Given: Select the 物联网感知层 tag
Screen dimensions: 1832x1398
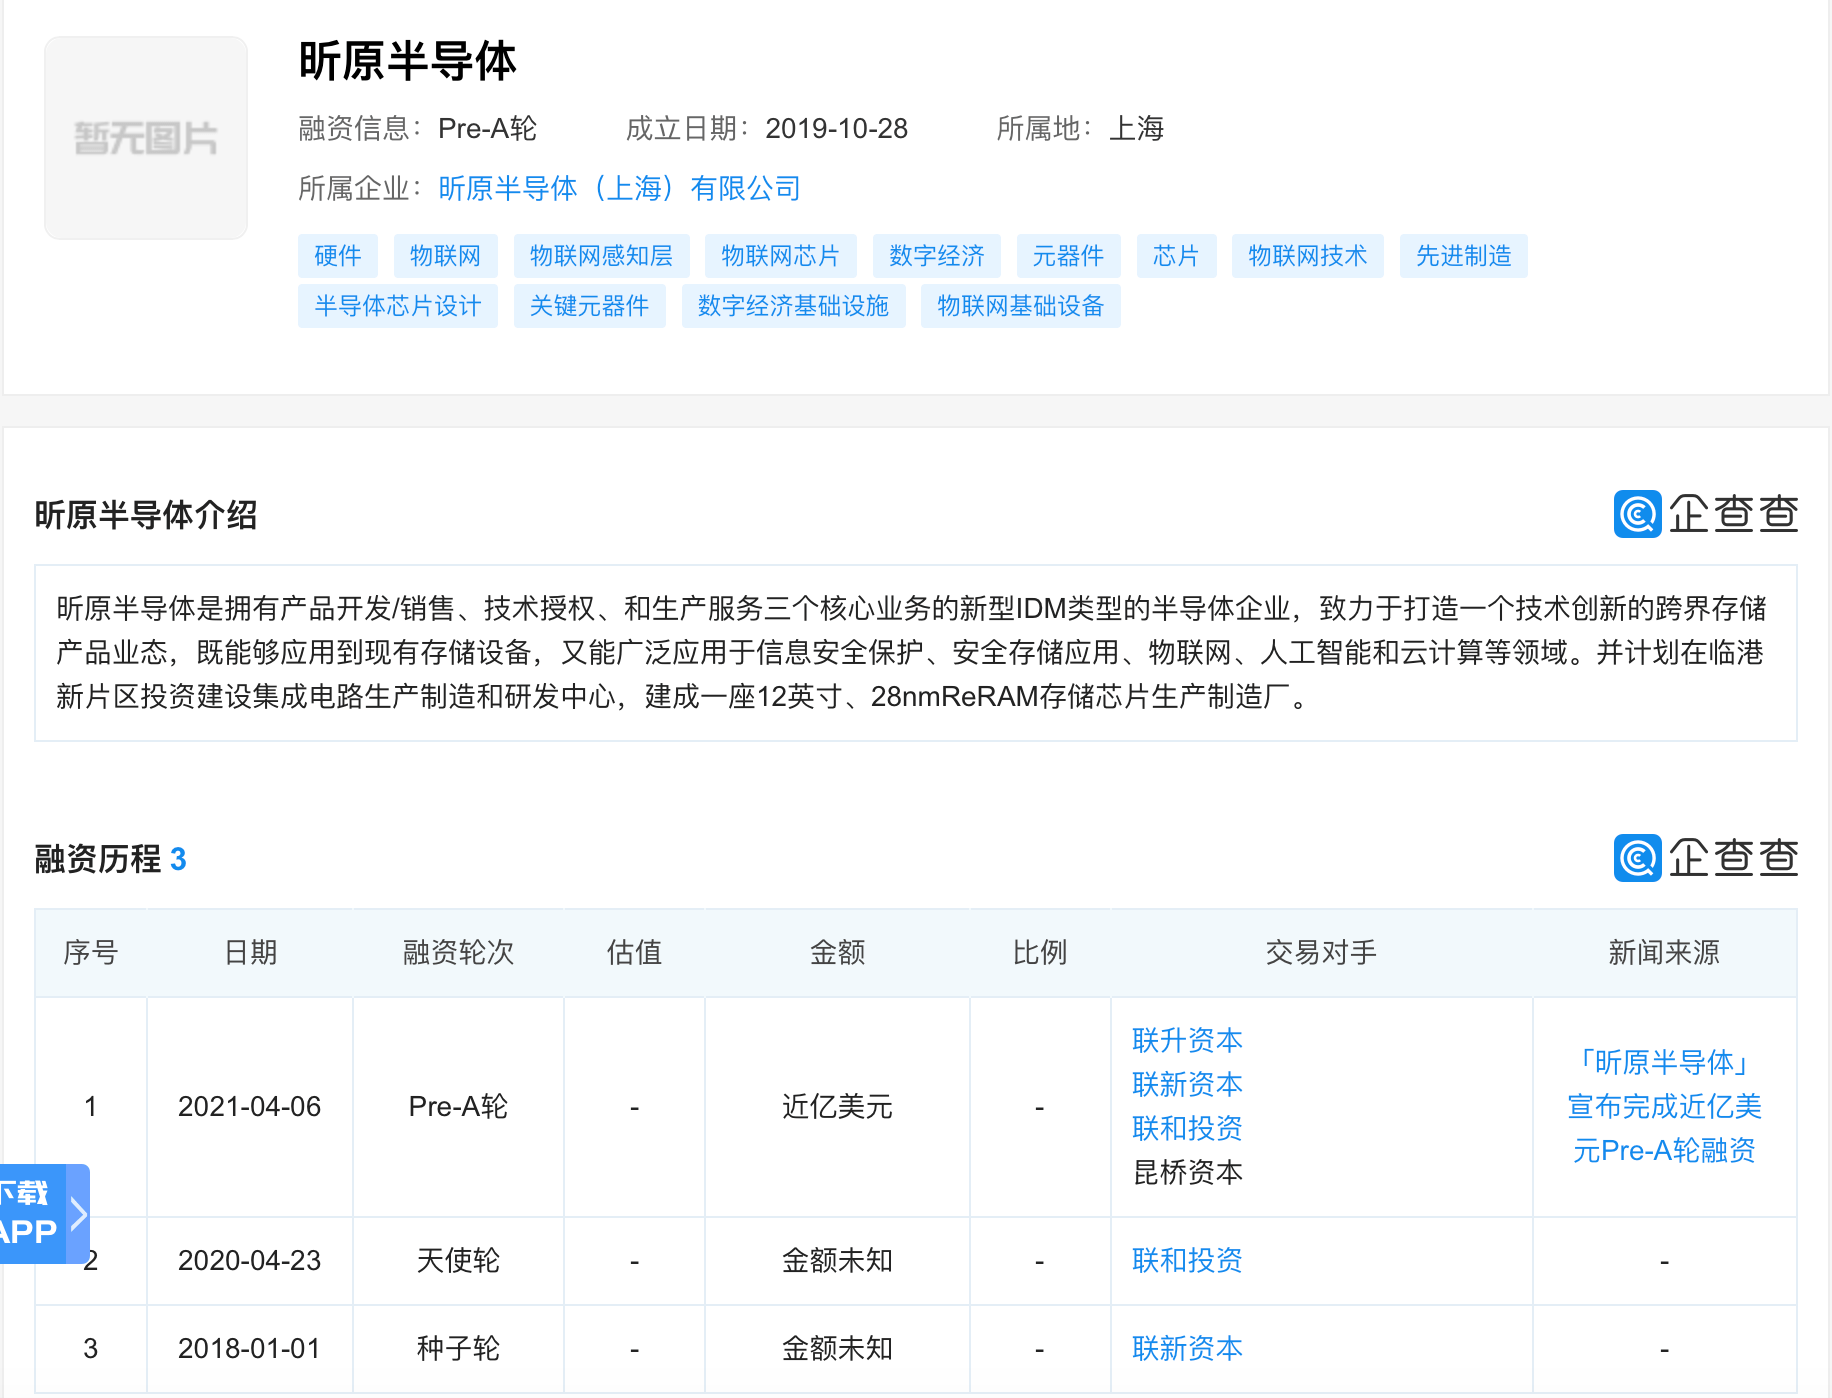Looking at the screenshot, I should click(x=602, y=256).
